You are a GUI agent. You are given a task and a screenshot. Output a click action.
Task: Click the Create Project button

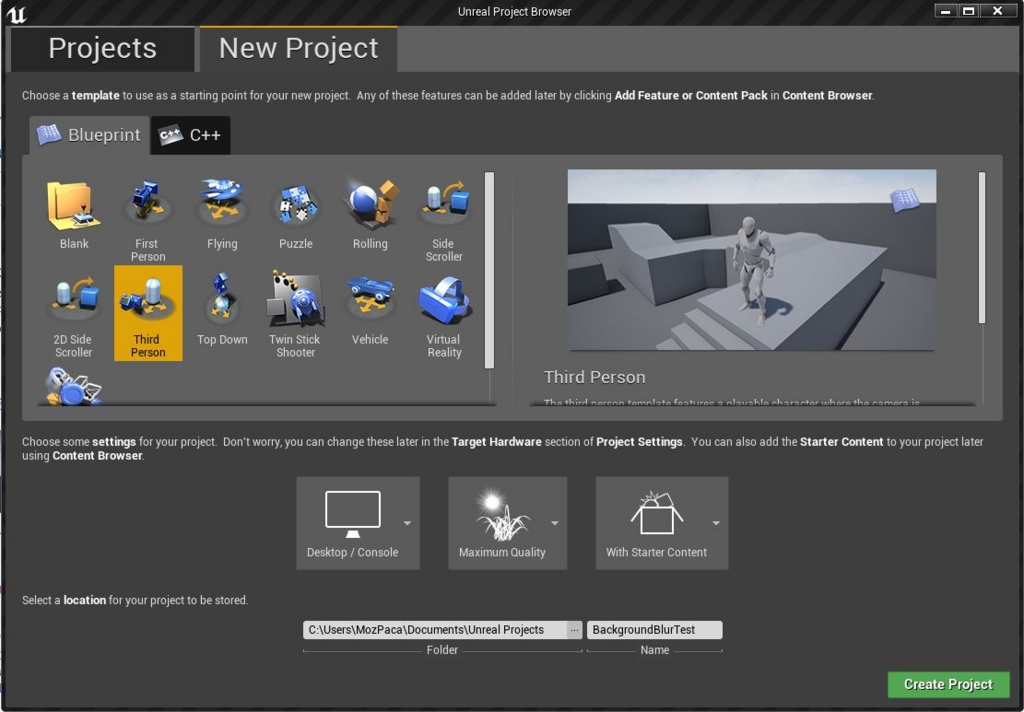(x=948, y=685)
